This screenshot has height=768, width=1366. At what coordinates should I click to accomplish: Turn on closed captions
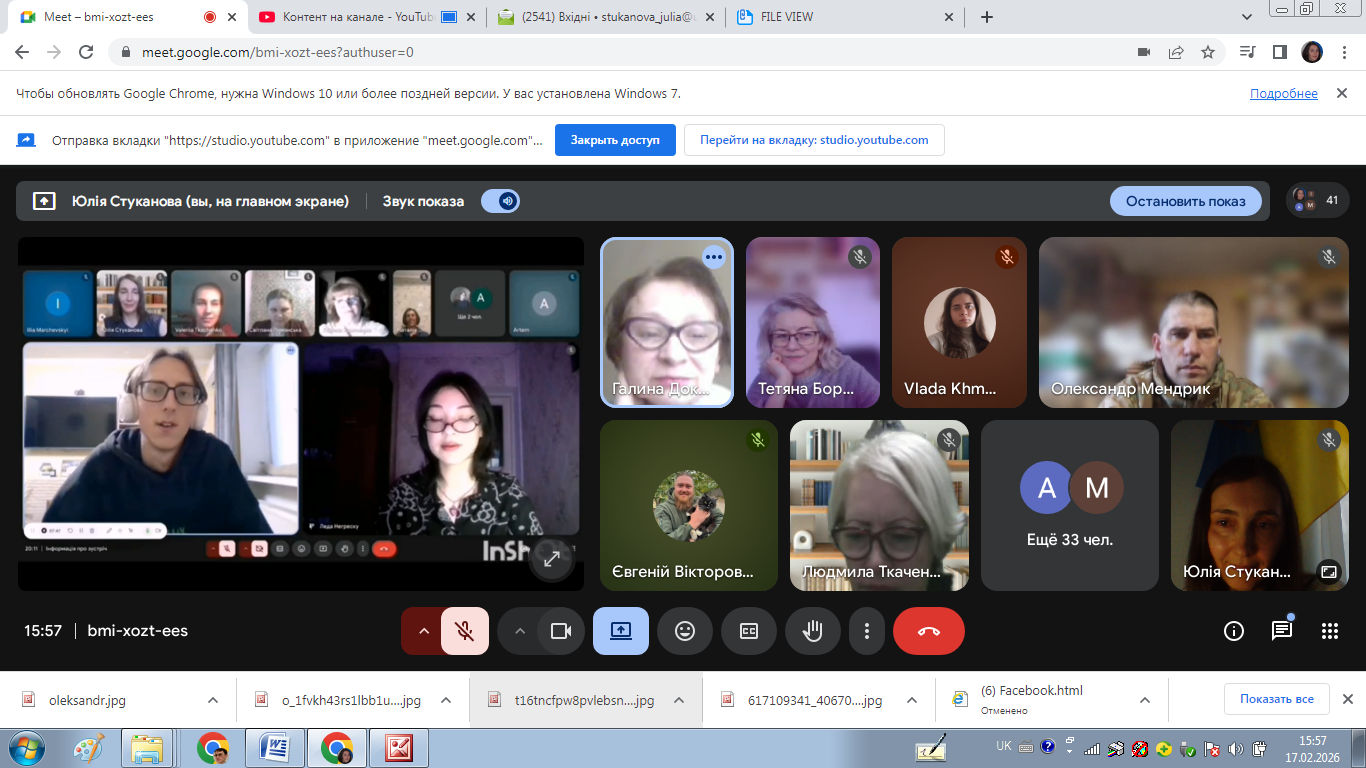pos(748,631)
